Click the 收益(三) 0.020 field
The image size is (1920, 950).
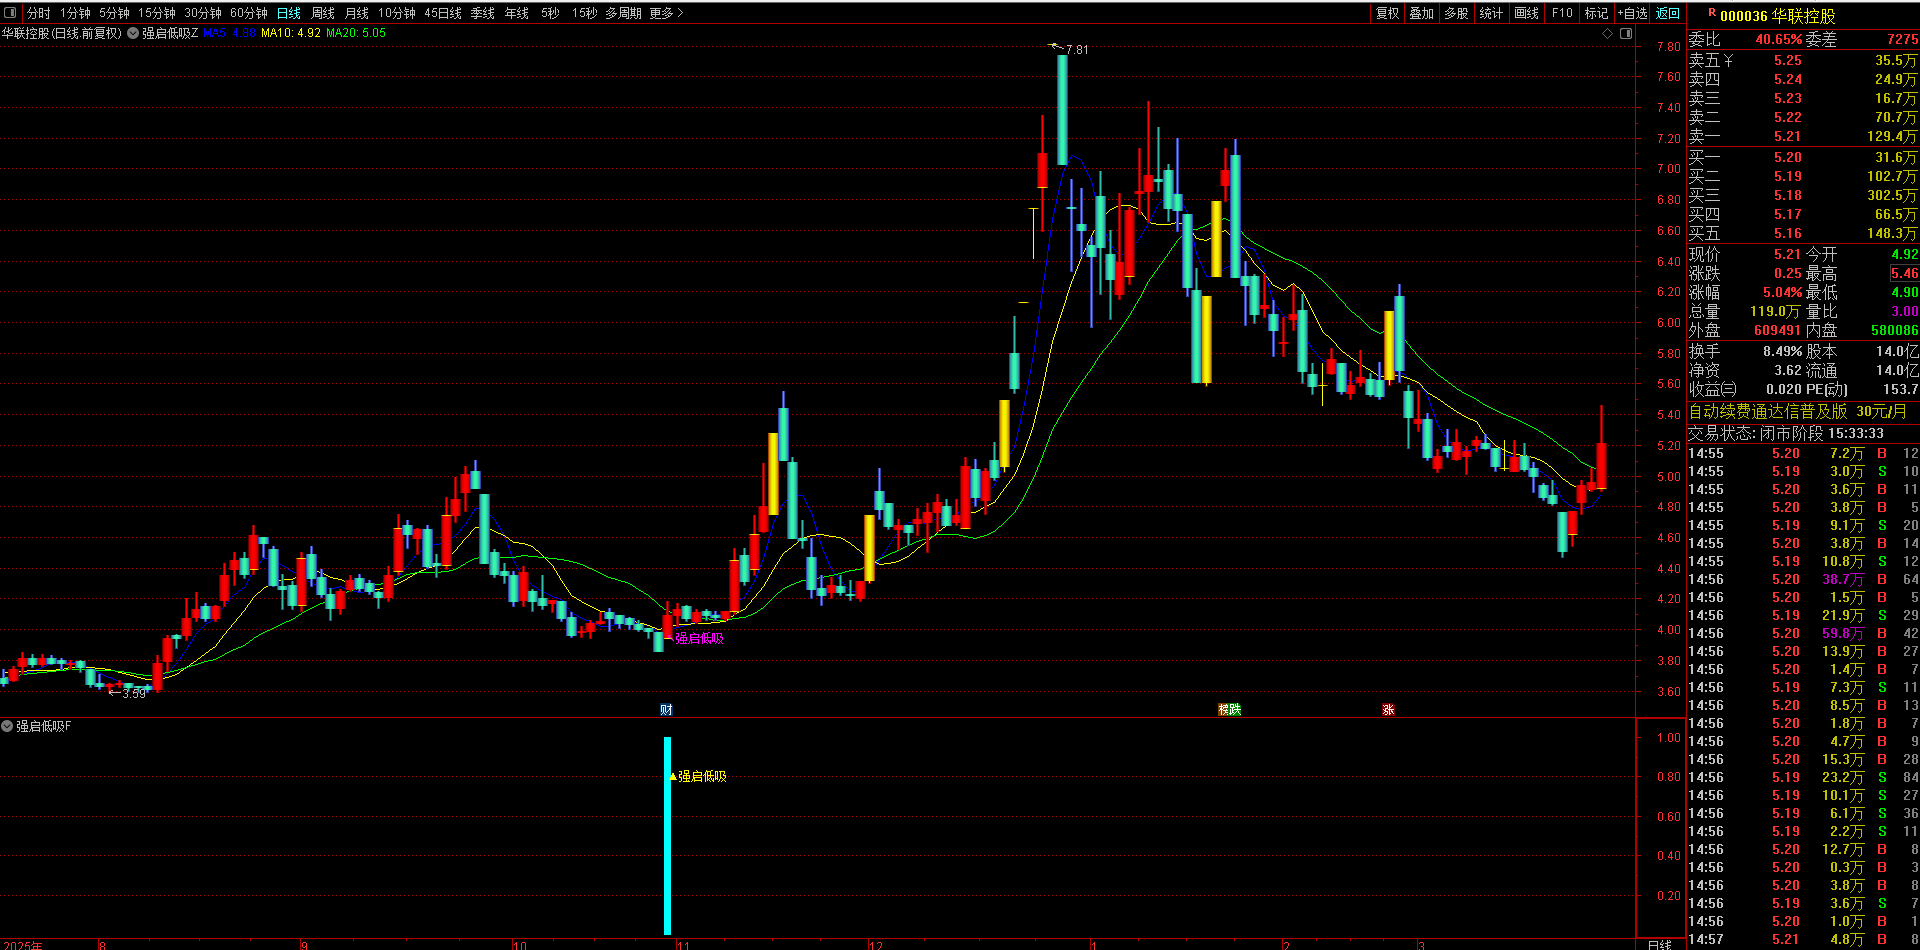[x=1745, y=389]
